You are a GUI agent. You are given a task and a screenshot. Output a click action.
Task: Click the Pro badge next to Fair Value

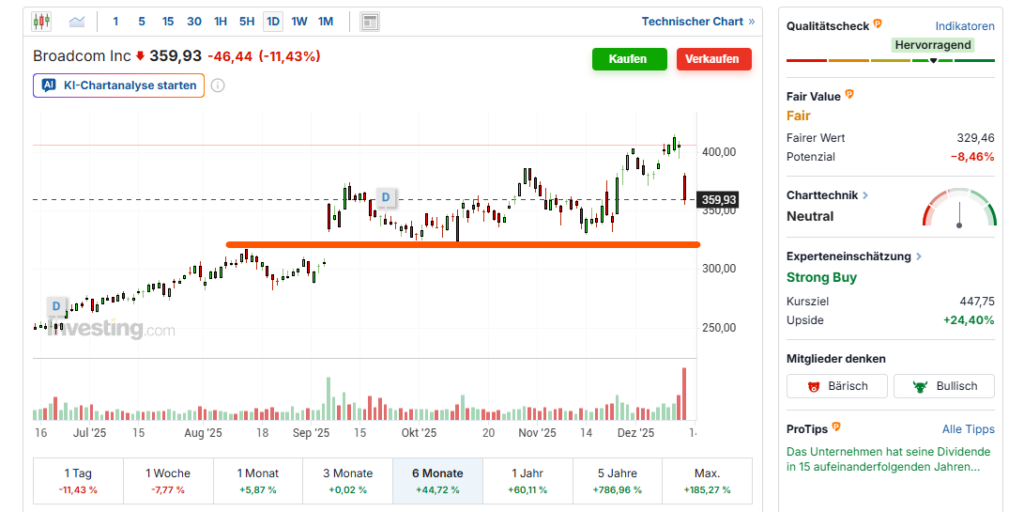(x=850, y=95)
